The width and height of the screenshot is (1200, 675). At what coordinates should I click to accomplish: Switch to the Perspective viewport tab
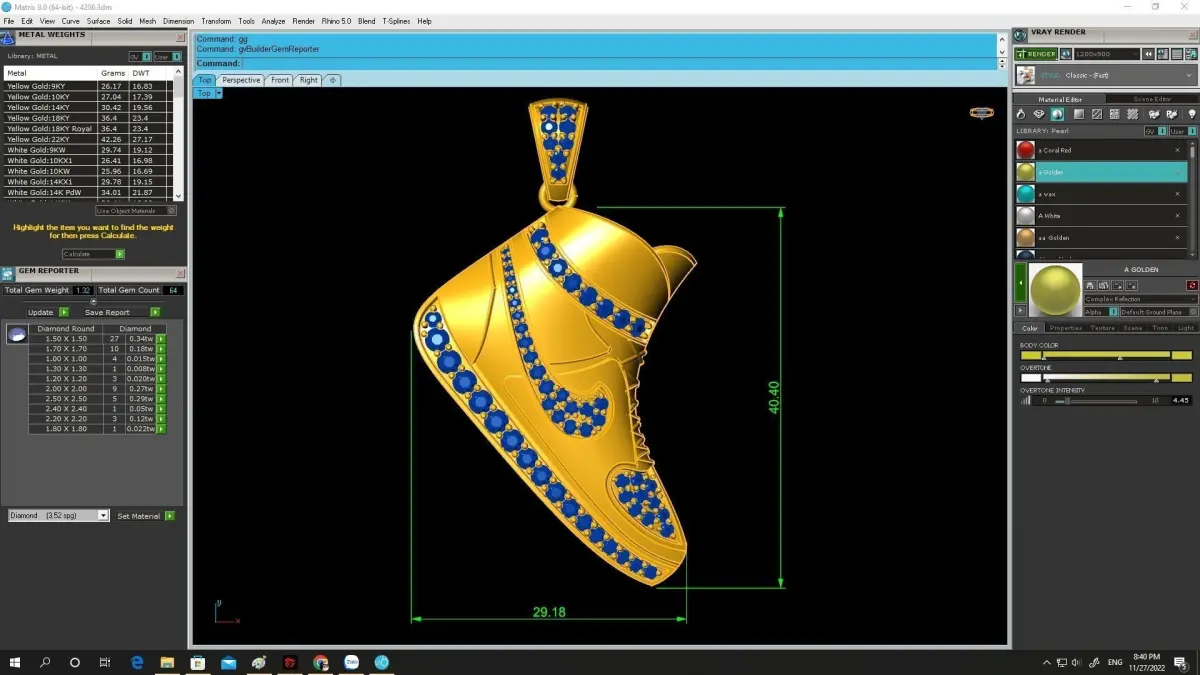pos(241,80)
